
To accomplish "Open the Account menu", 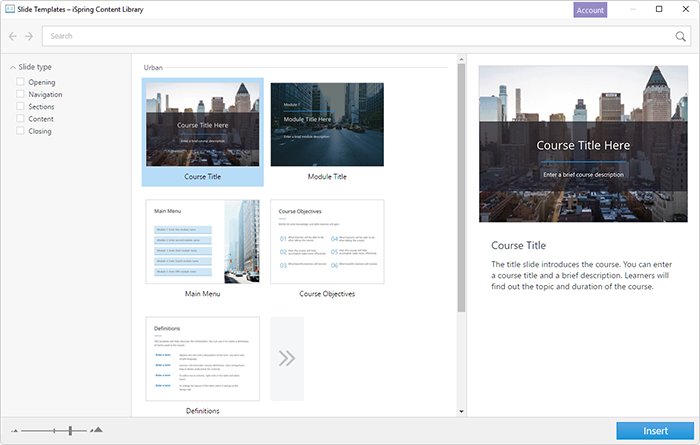I will [x=590, y=10].
